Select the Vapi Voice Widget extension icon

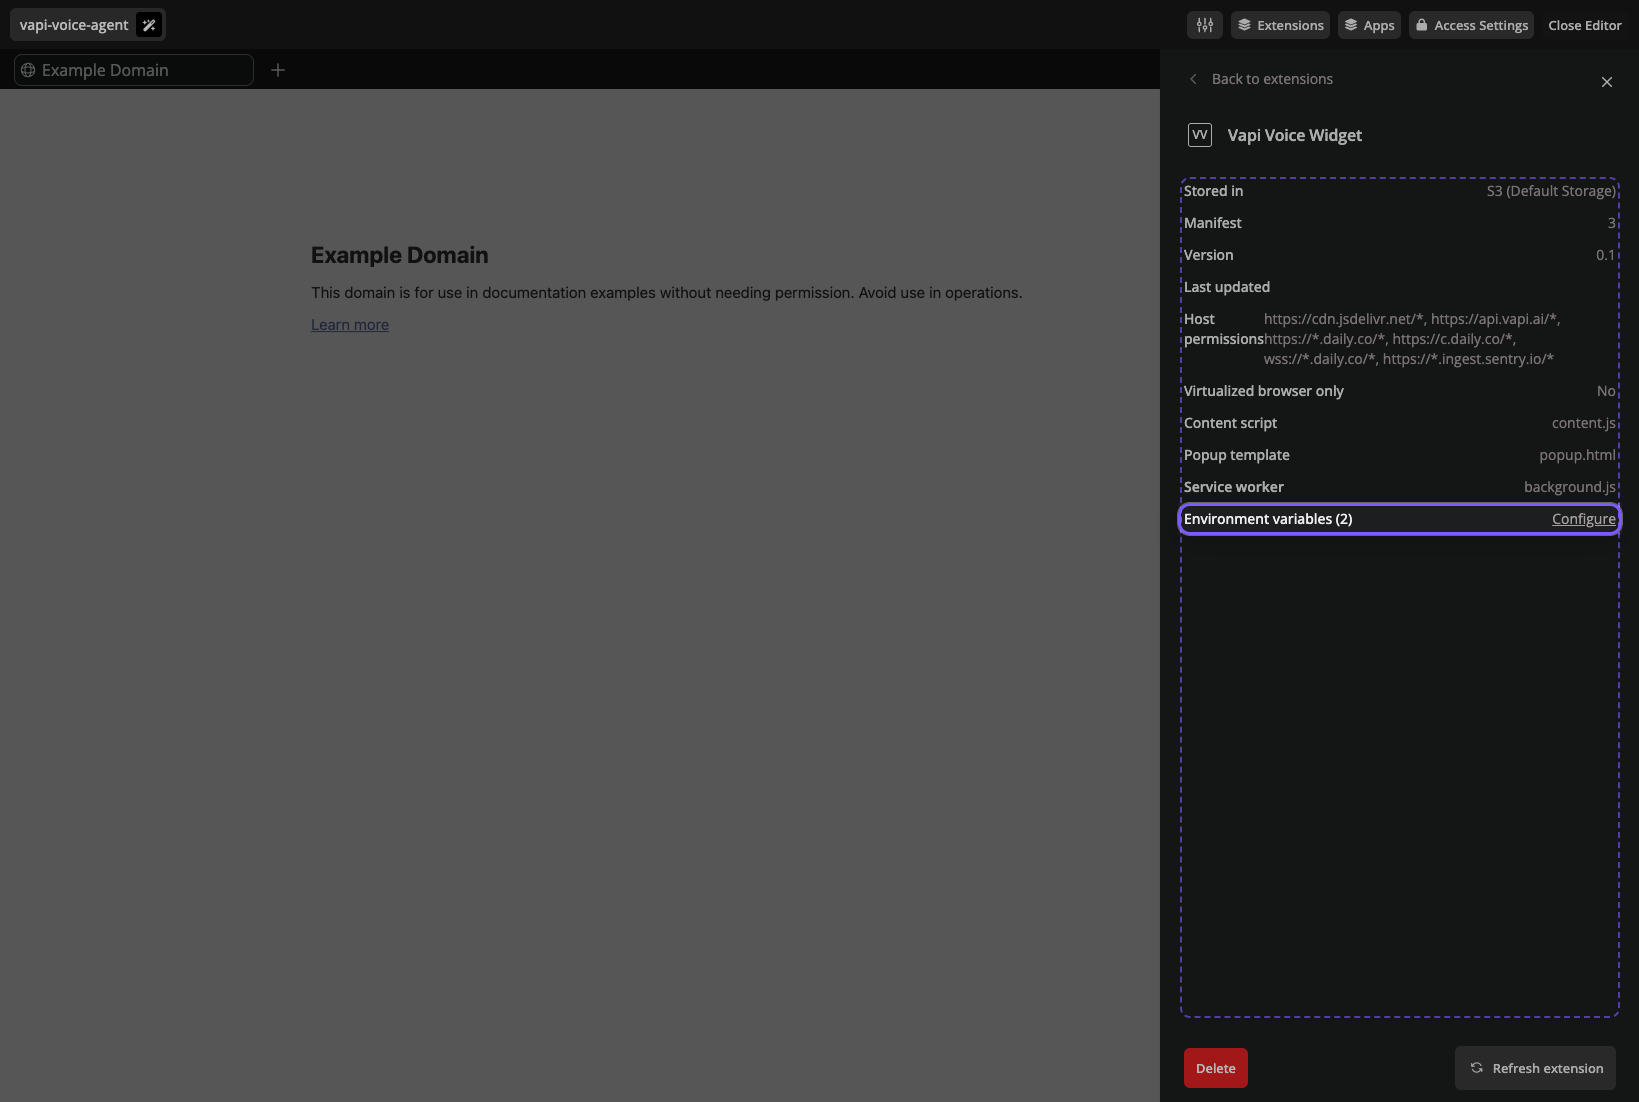point(1199,134)
